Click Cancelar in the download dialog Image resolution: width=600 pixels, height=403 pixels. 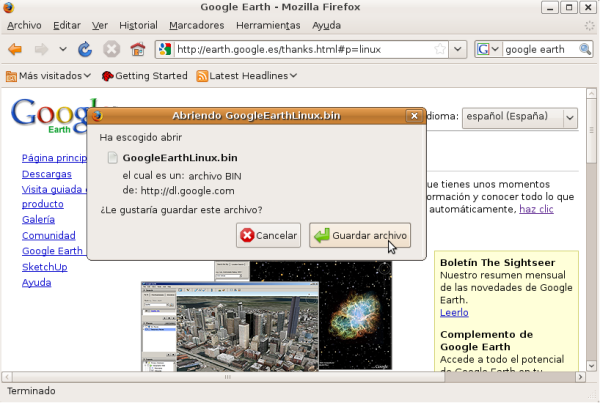(x=268, y=236)
